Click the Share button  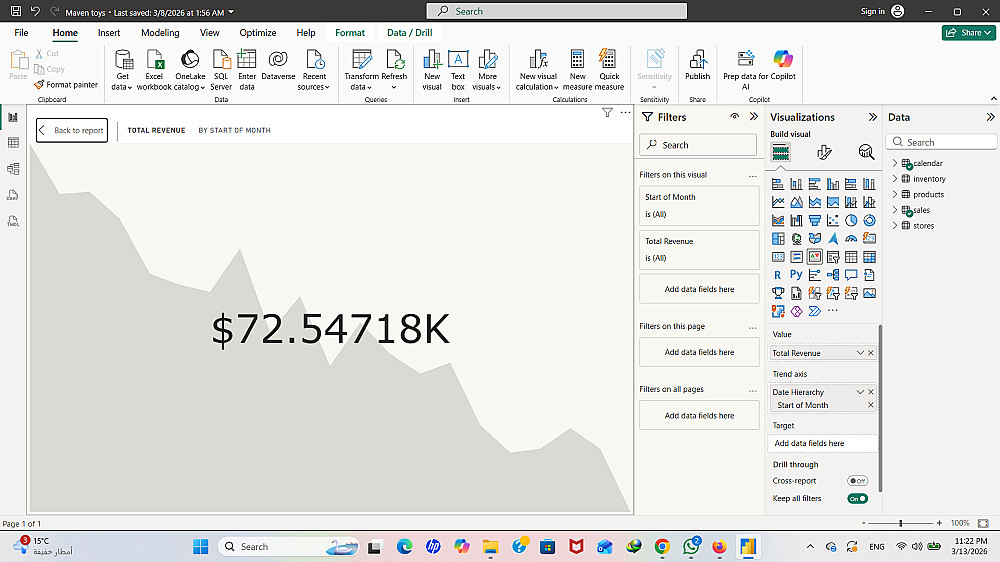tap(968, 33)
